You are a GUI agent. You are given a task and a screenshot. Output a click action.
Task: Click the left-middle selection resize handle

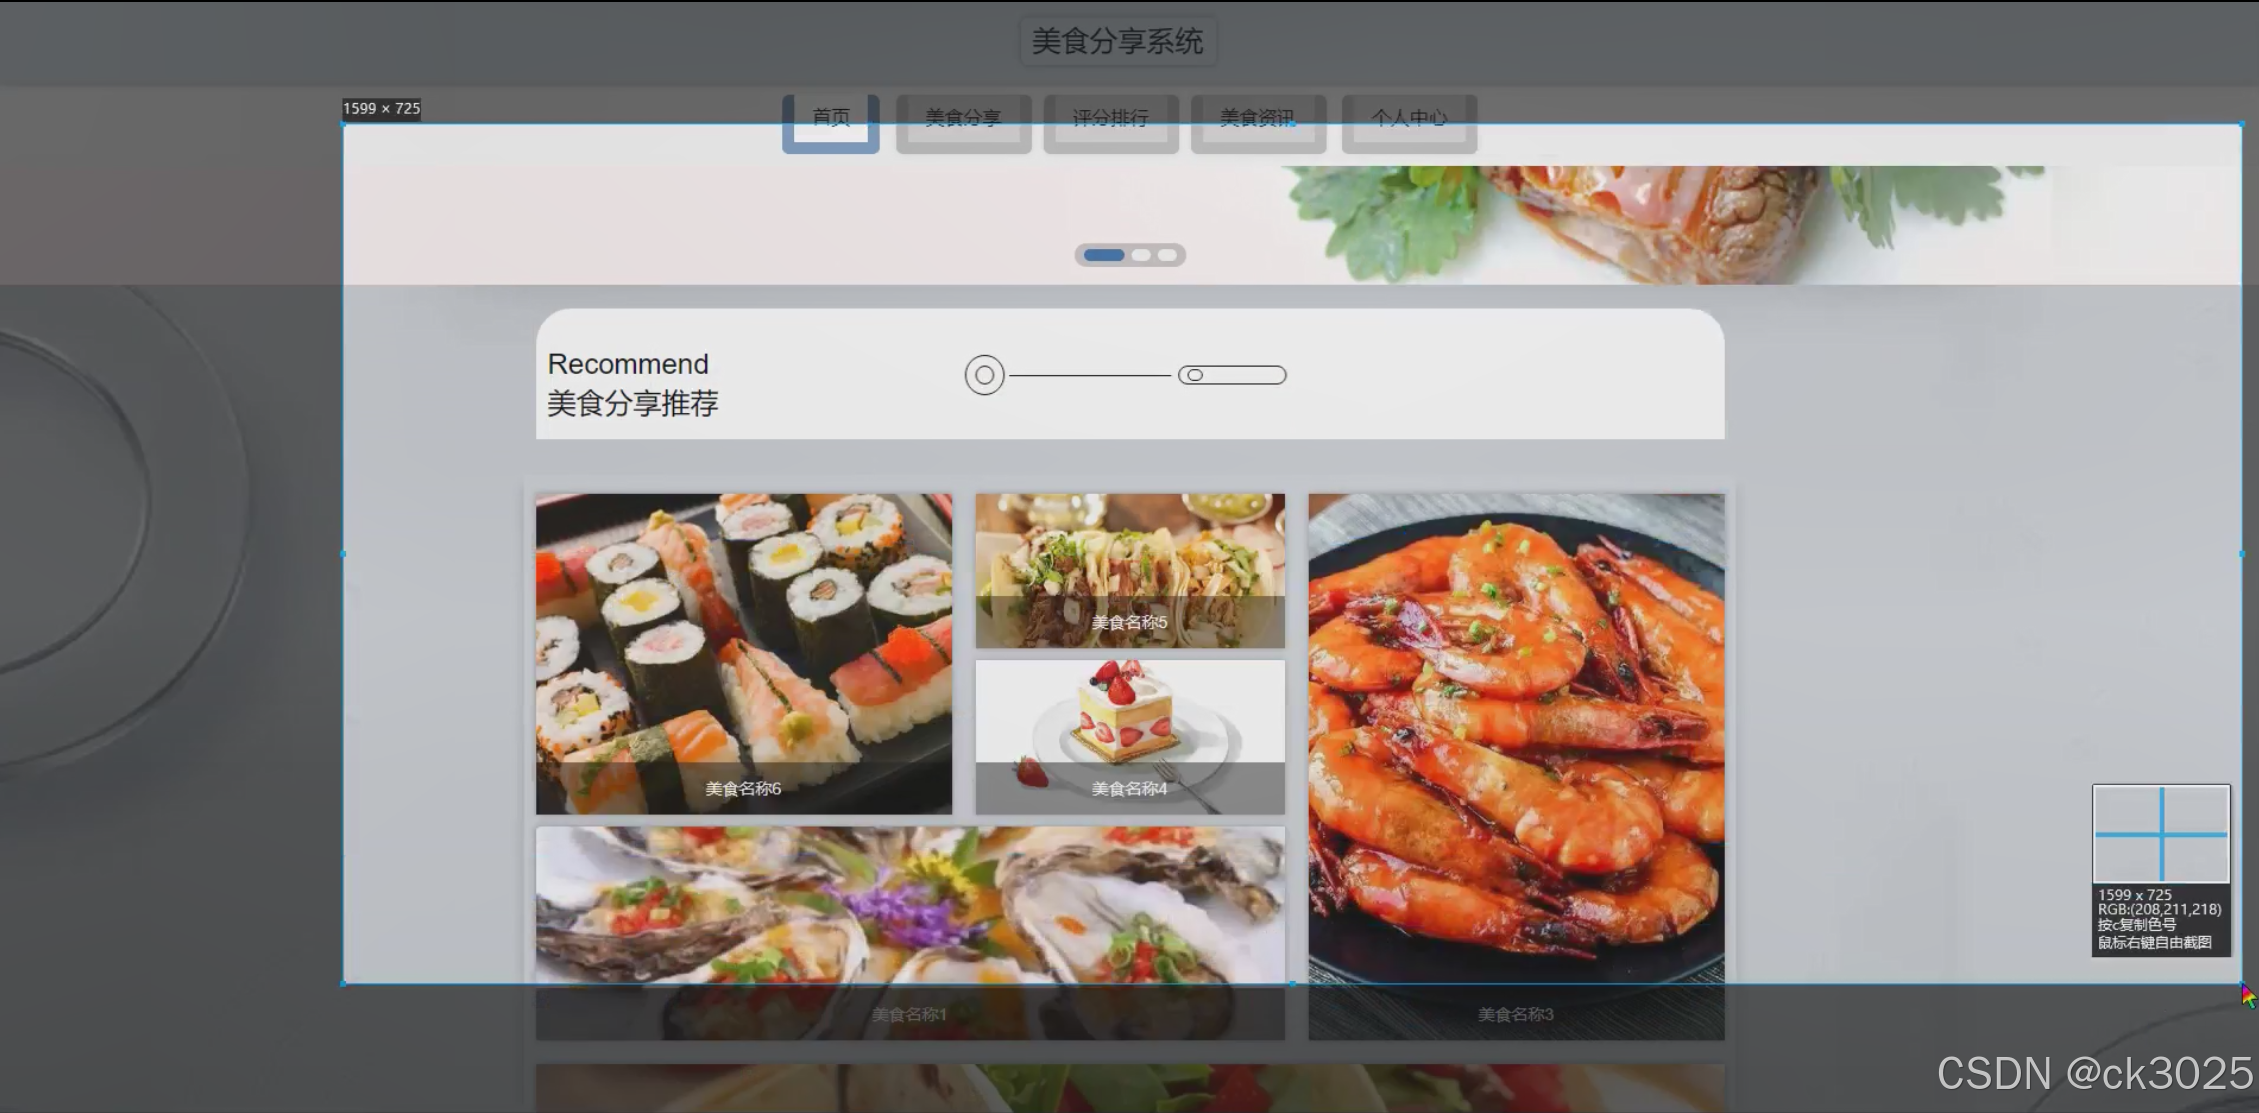343,553
